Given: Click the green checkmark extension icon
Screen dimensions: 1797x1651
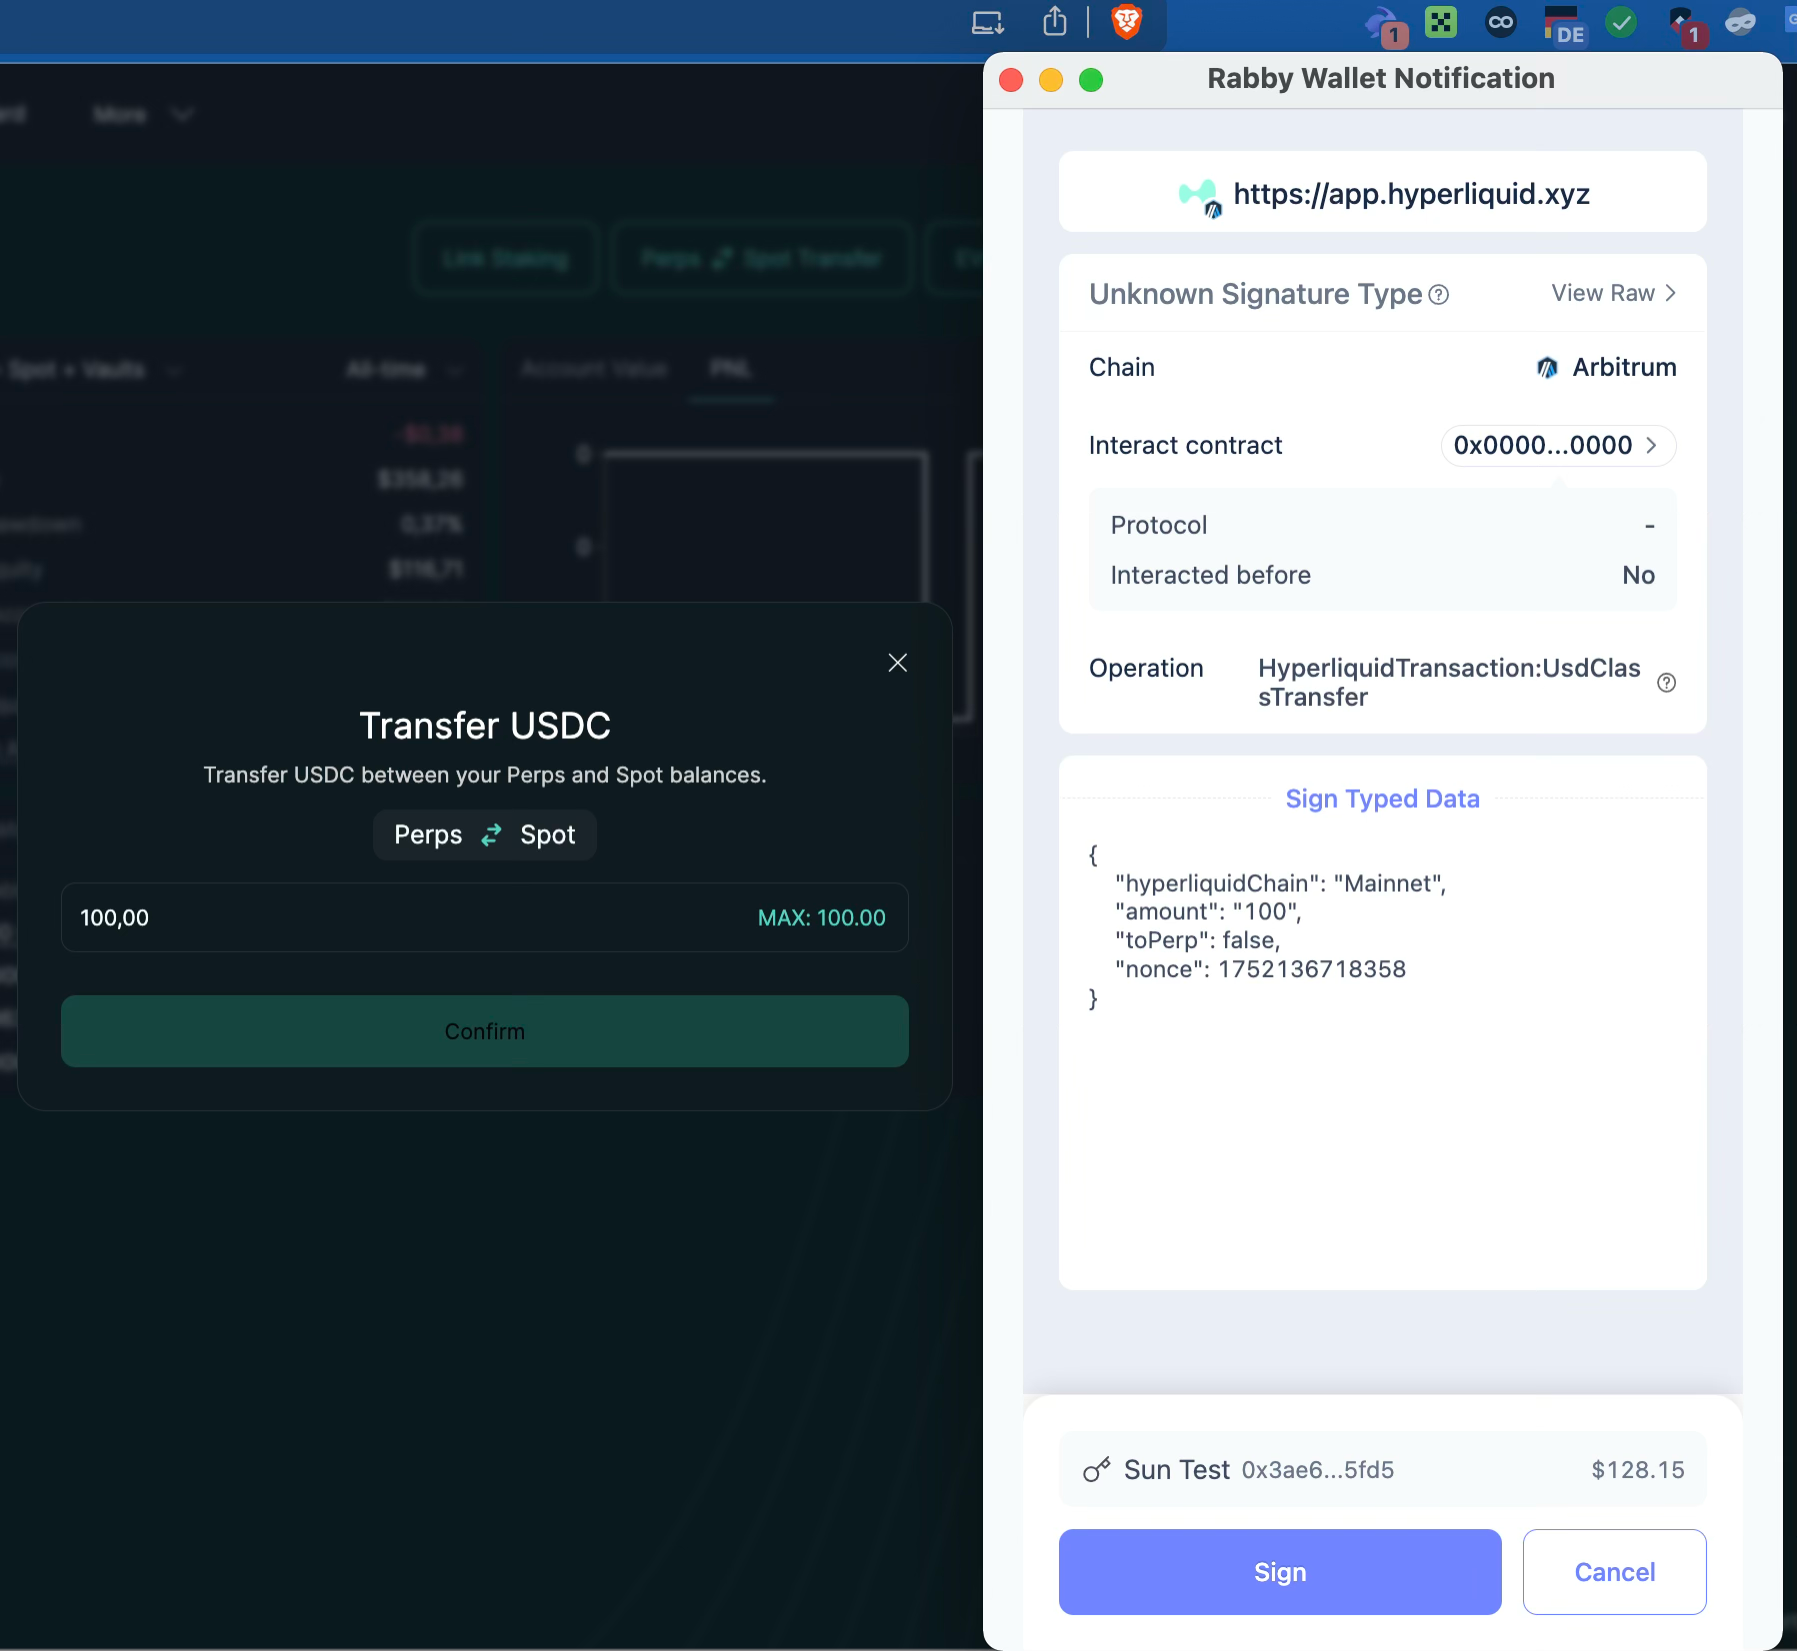Looking at the screenshot, I should point(1621,22).
